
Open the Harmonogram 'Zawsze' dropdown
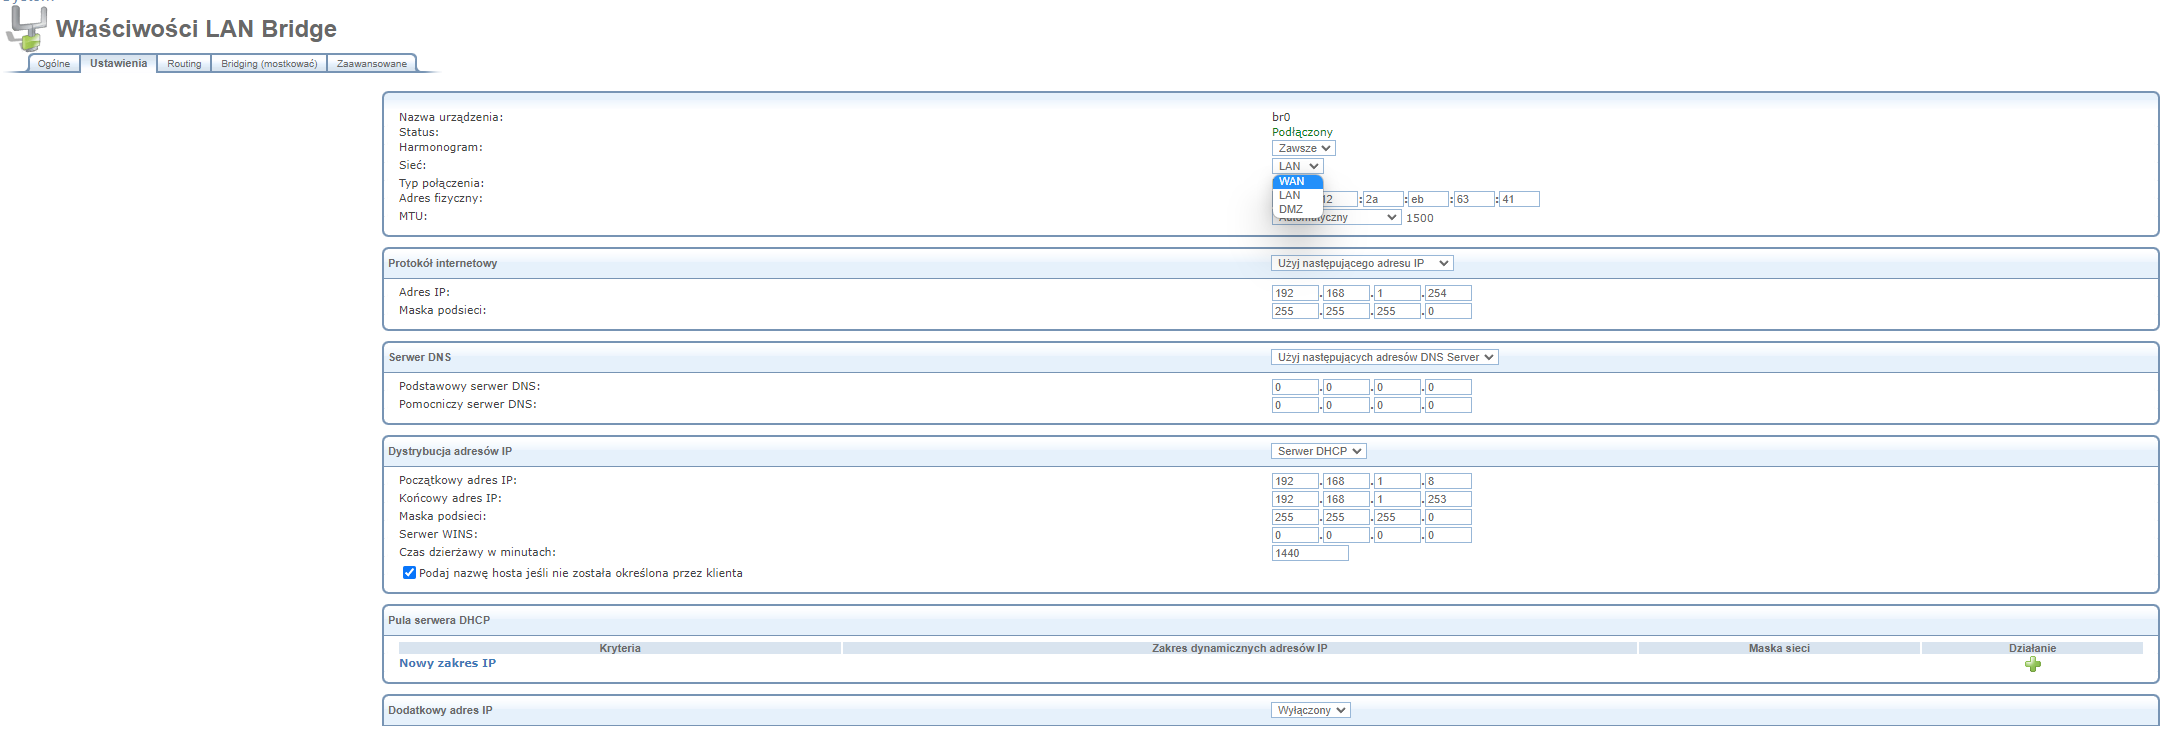[x=1304, y=148]
